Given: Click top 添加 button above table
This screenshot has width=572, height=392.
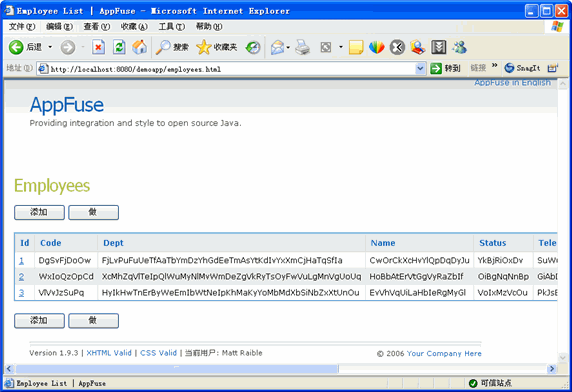Looking at the screenshot, I should (39, 212).
